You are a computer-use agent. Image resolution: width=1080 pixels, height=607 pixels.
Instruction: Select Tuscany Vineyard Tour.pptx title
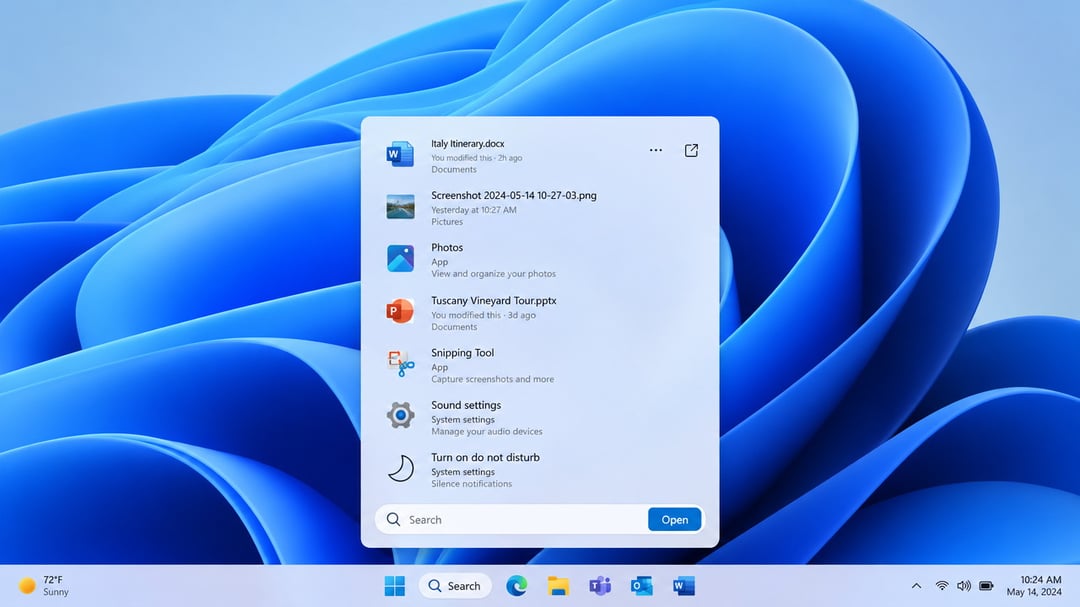pos(494,300)
